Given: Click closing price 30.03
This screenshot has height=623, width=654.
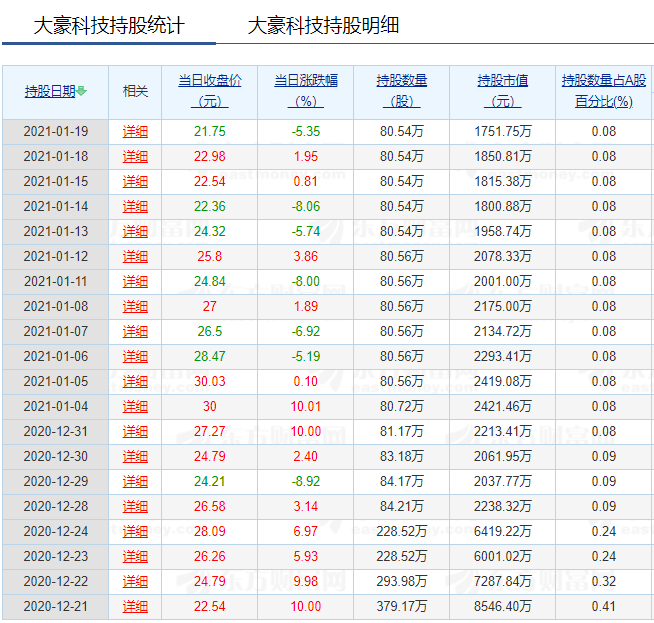Looking at the screenshot, I should tap(210, 382).
